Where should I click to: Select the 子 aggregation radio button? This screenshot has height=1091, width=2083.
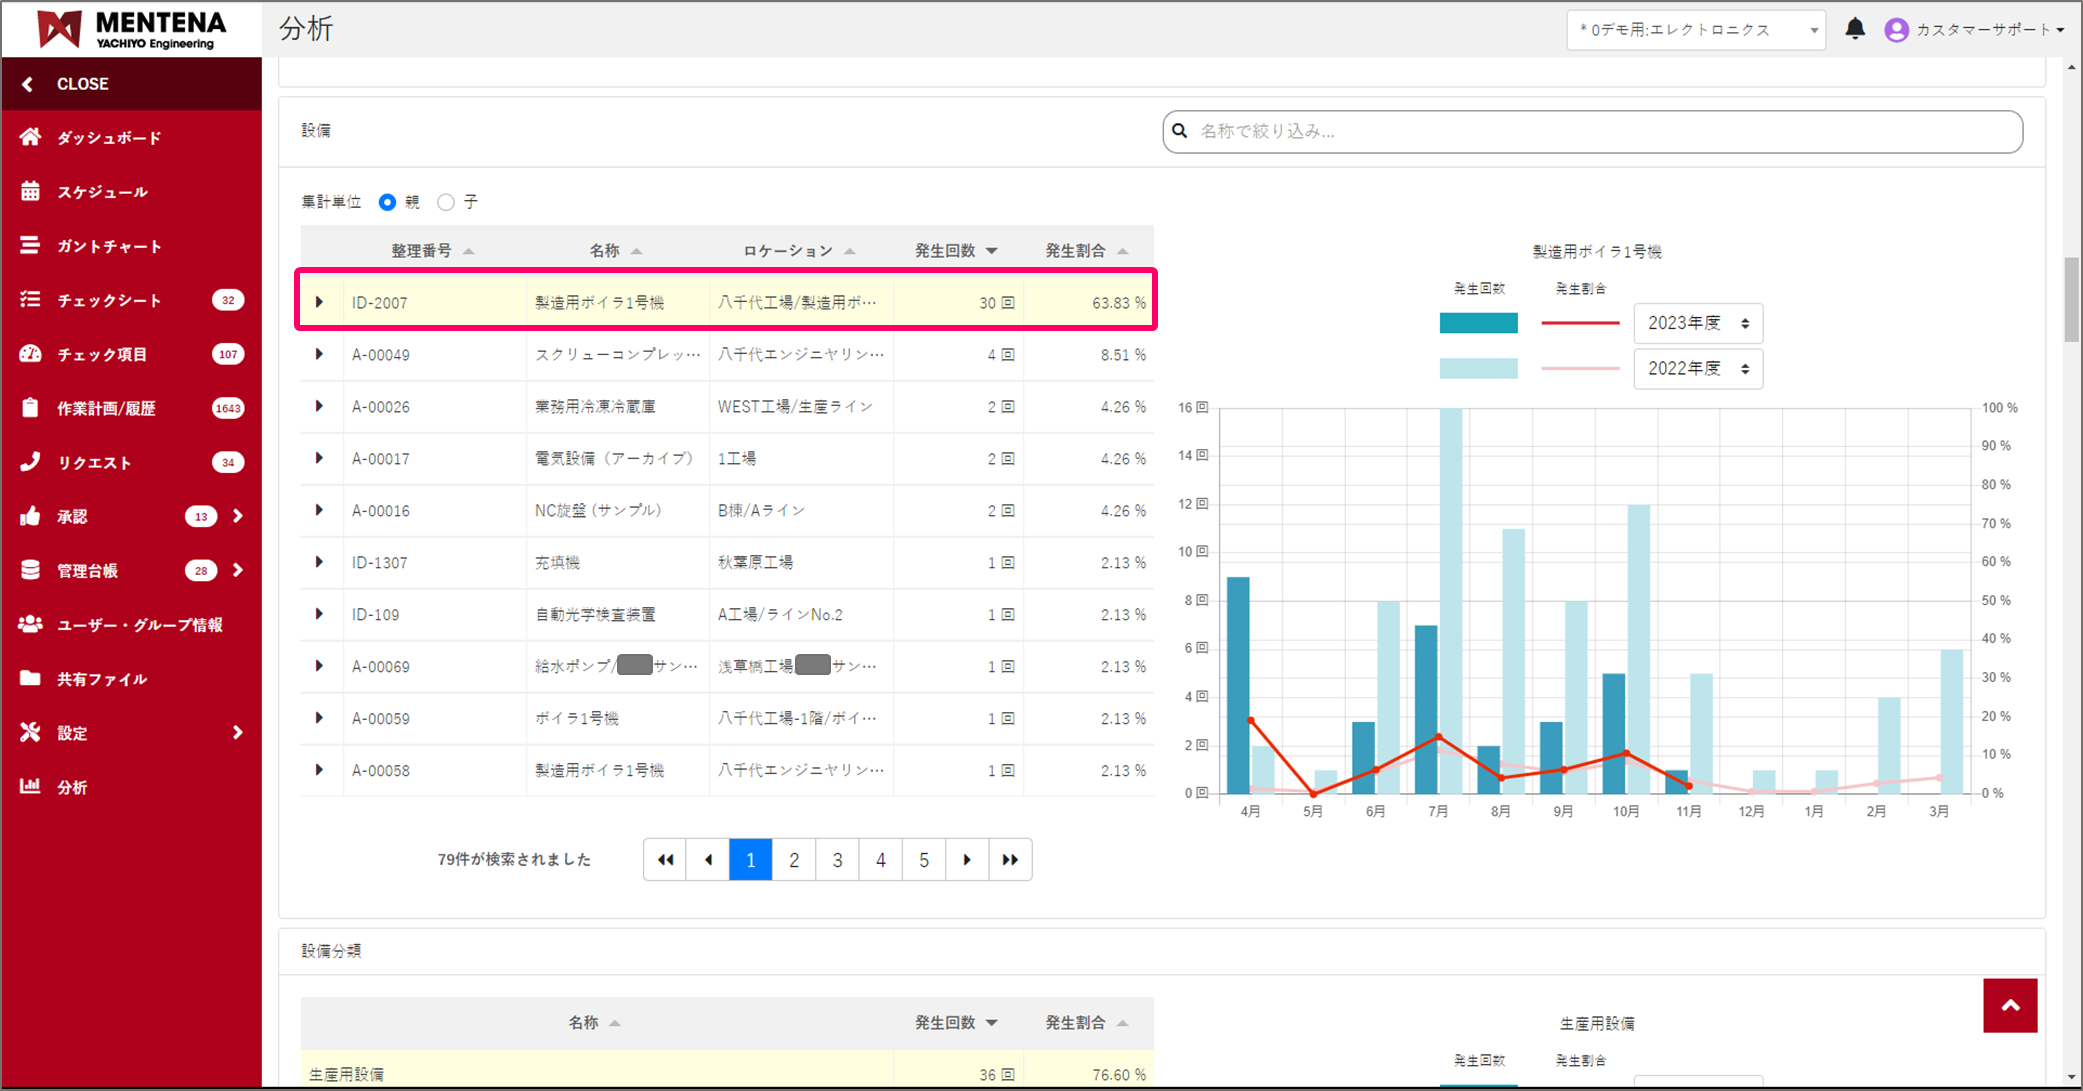(446, 202)
